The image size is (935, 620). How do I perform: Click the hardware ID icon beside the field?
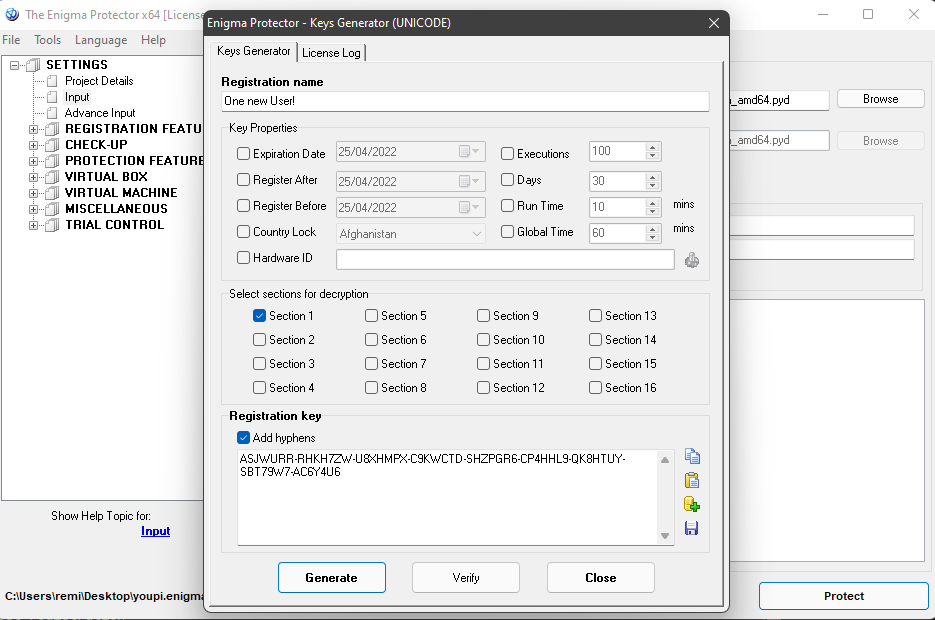coord(692,260)
